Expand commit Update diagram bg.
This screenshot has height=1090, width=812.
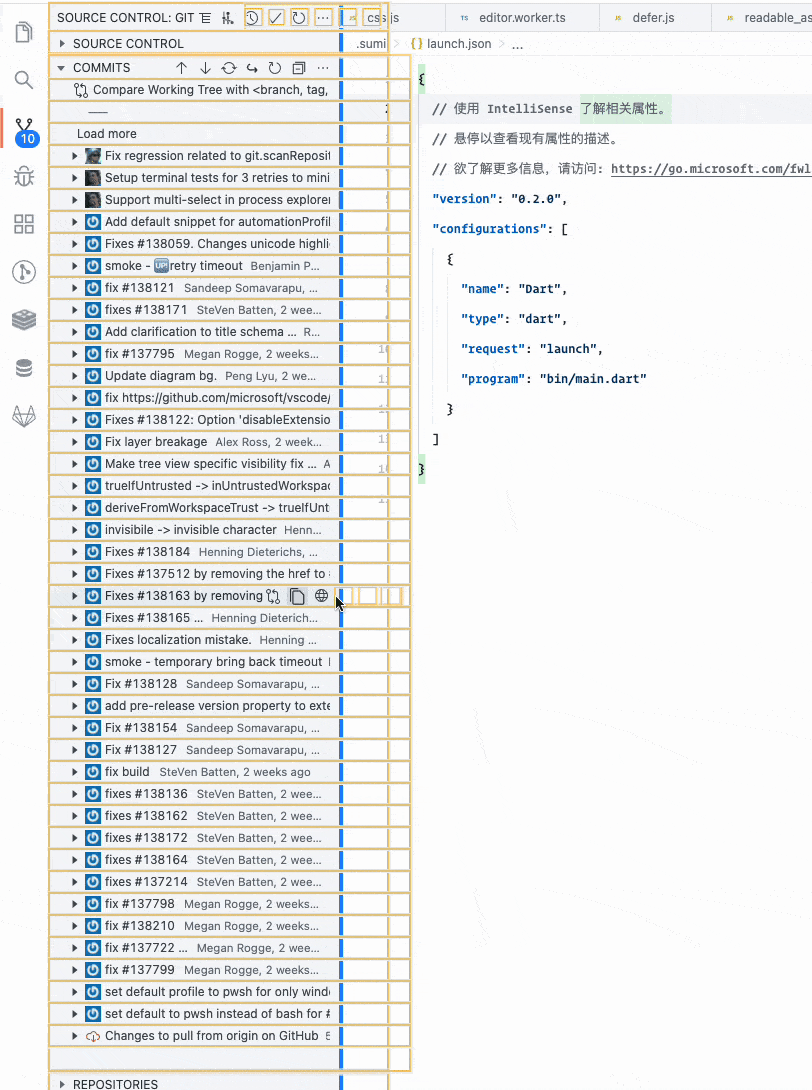tap(74, 376)
